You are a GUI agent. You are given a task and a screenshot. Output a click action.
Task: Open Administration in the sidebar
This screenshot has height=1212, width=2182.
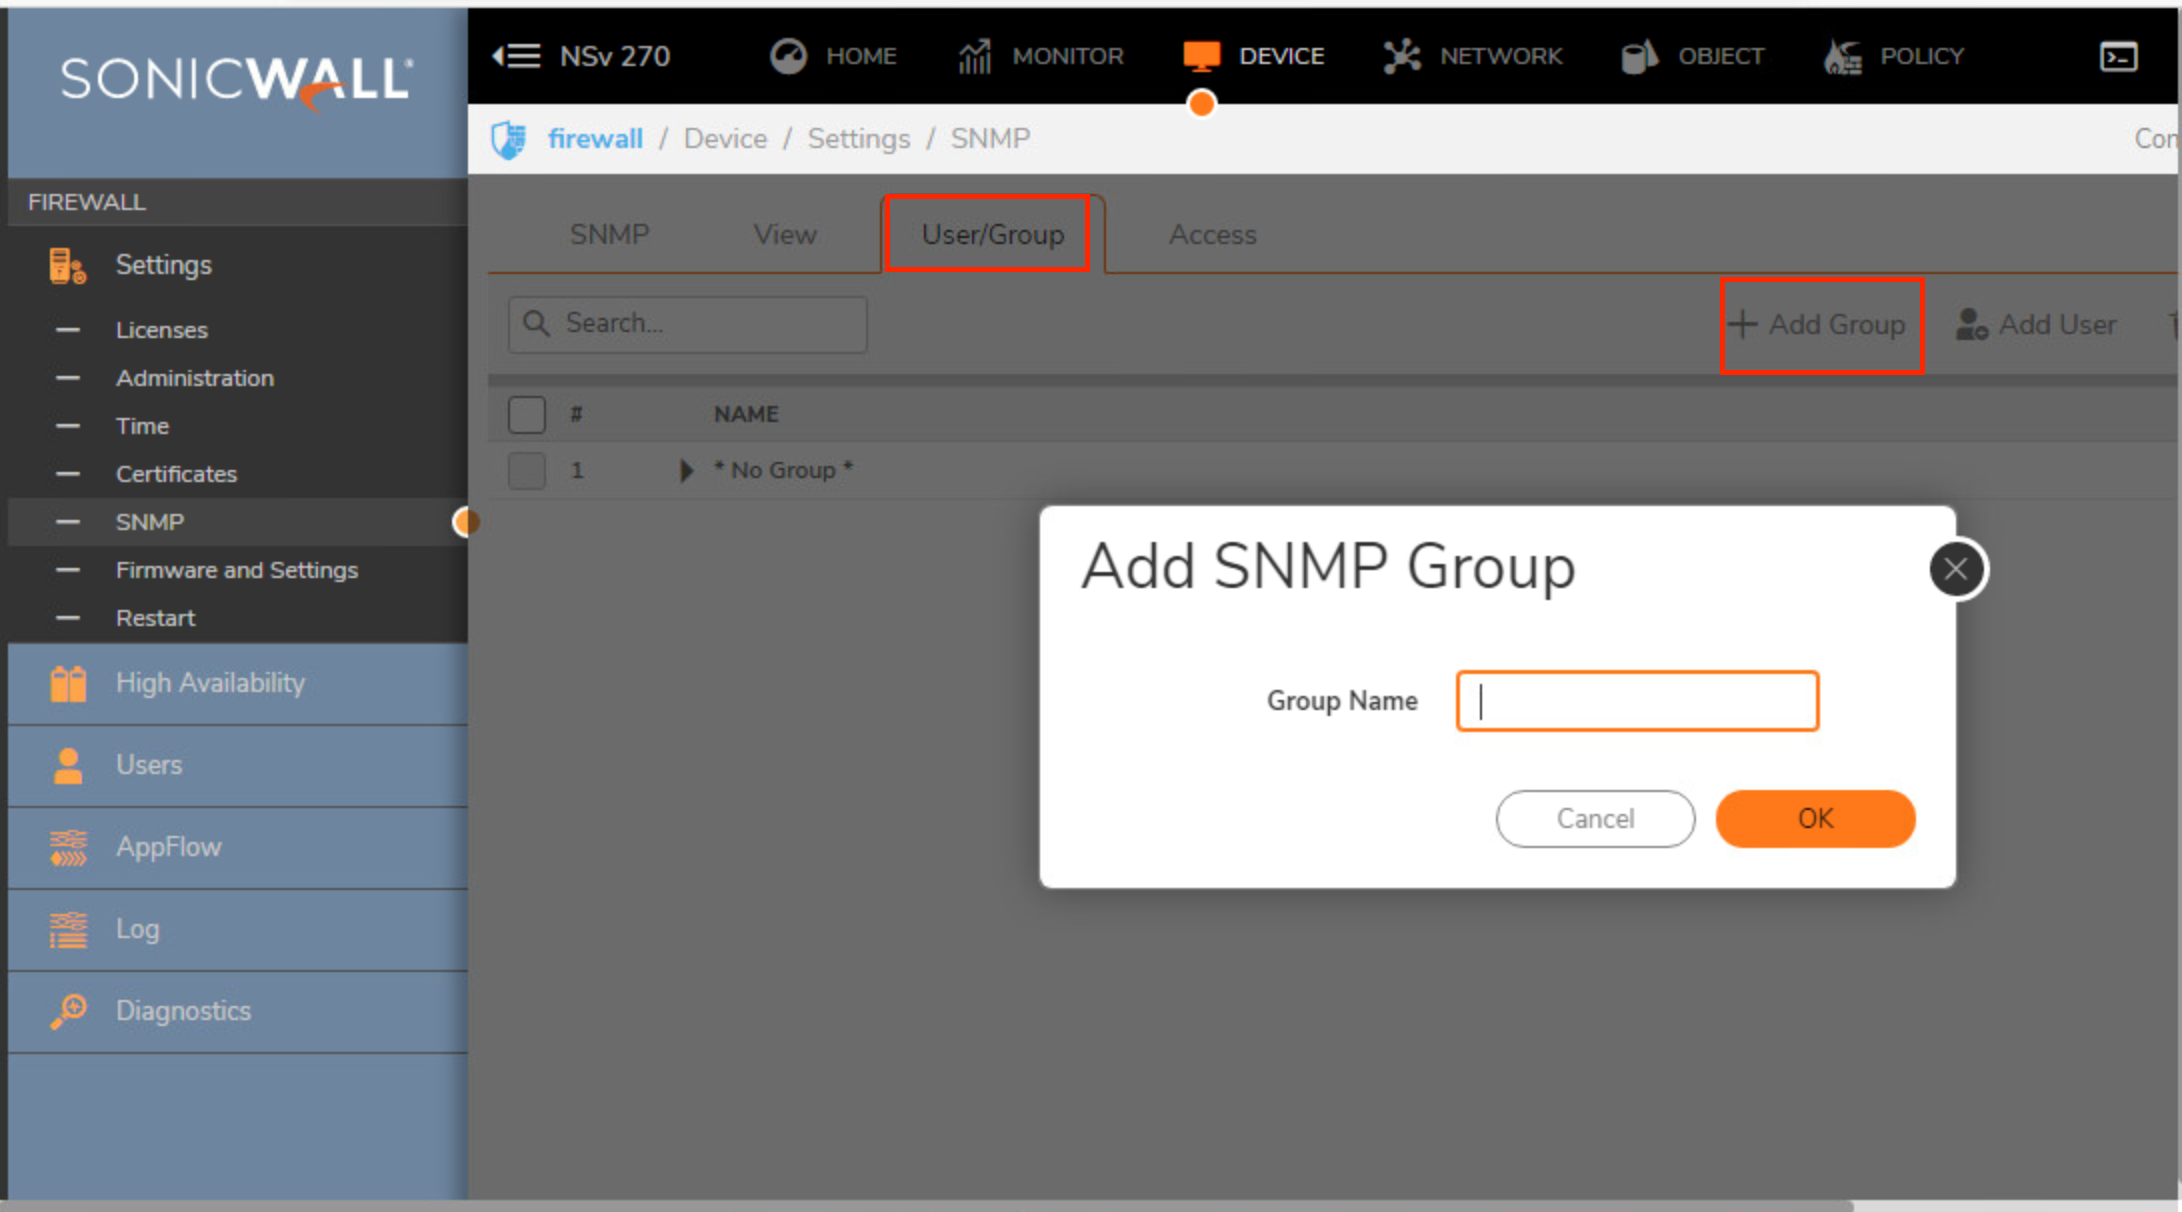(195, 378)
